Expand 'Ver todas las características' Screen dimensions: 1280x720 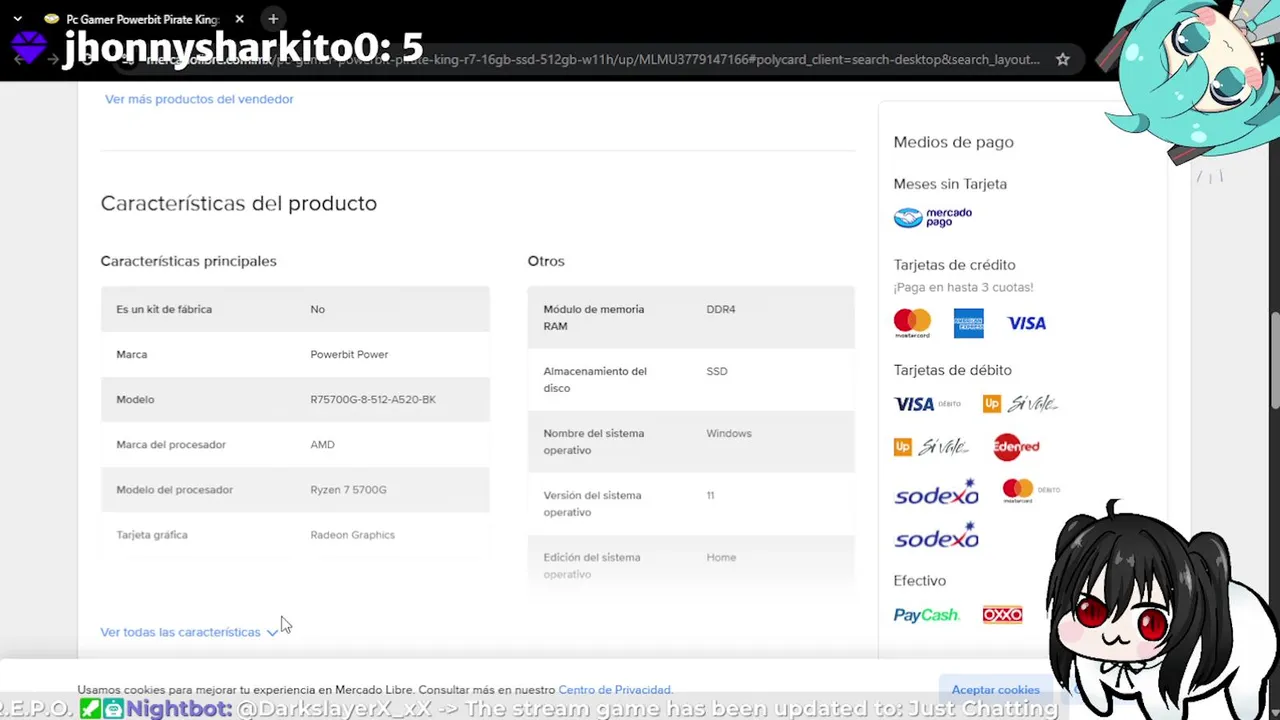click(x=189, y=632)
